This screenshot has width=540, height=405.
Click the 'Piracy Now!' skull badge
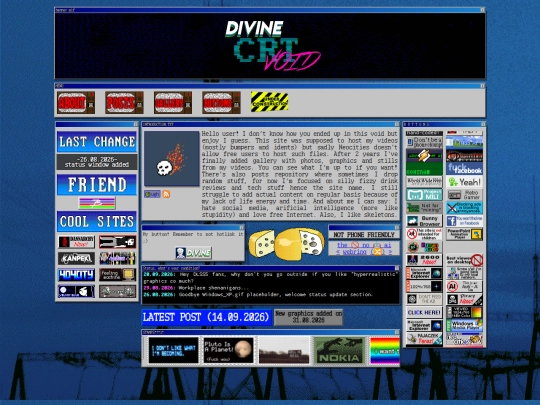[464, 299]
